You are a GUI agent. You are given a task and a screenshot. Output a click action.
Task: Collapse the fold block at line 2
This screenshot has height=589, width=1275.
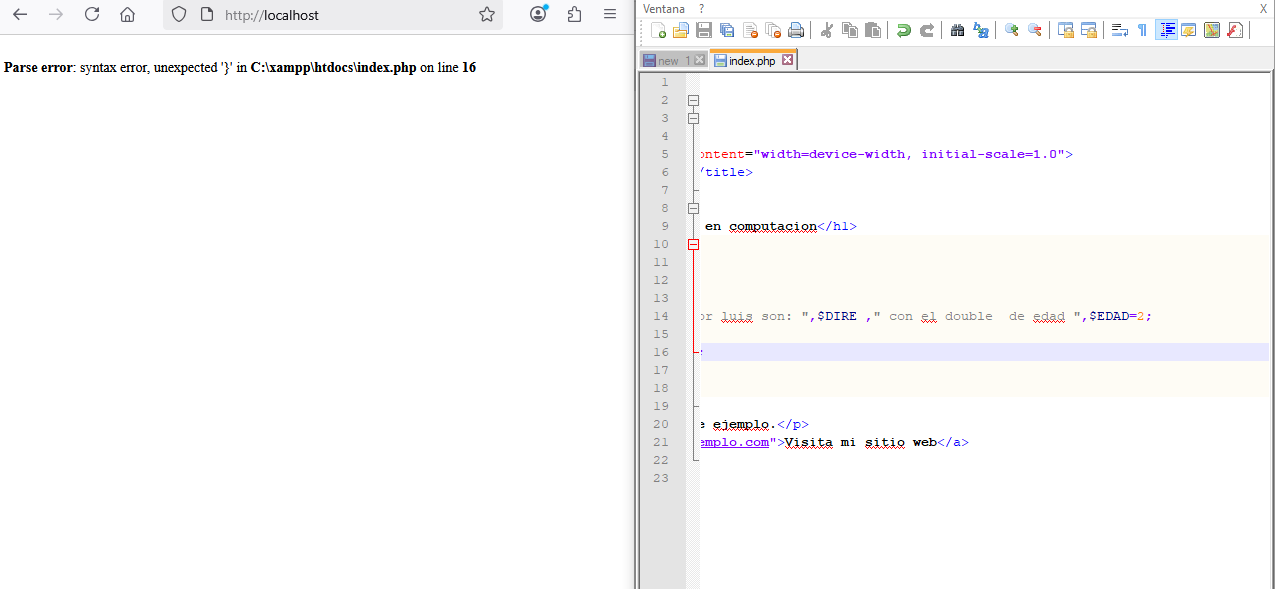point(693,100)
